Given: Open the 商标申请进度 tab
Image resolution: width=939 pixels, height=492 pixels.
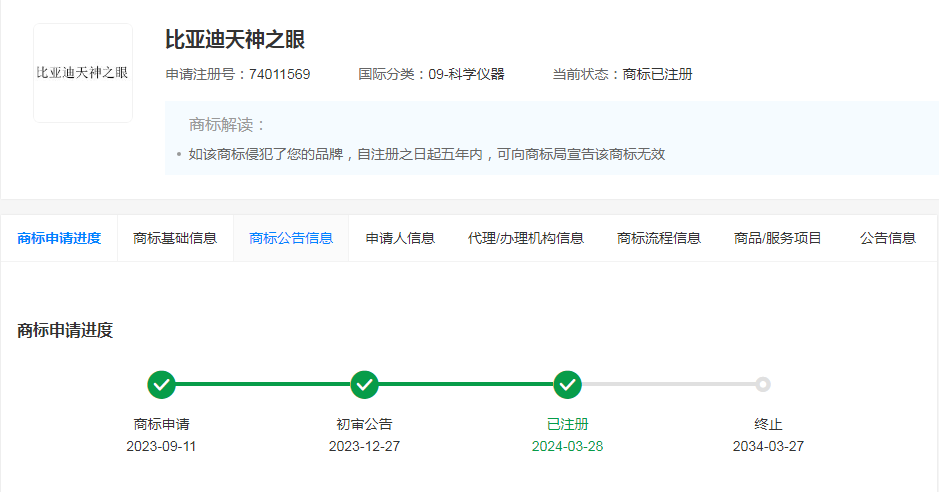Looking at the screenshot, I should (x=59, y=238).
